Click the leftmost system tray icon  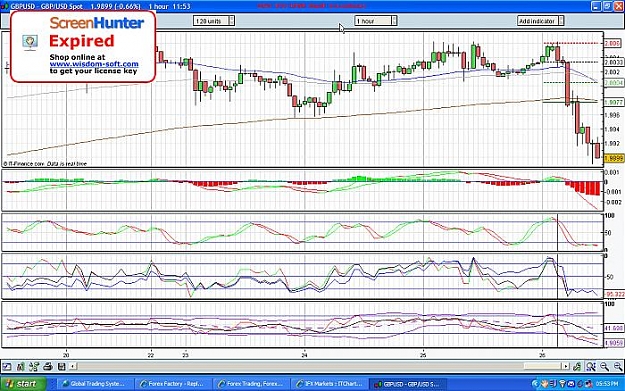[536, 384]
